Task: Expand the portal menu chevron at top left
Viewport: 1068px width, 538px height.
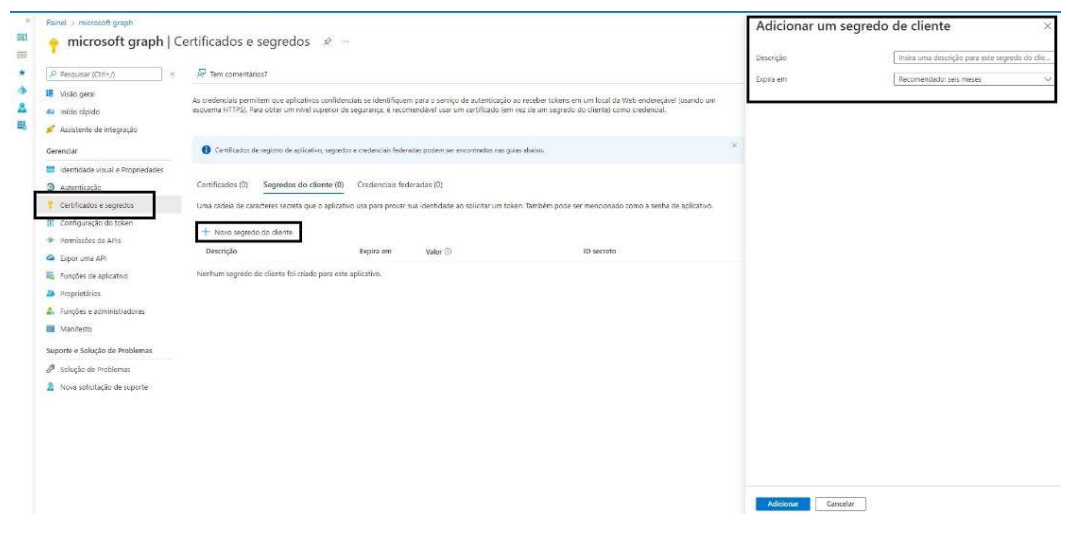Action: point(27,21)
